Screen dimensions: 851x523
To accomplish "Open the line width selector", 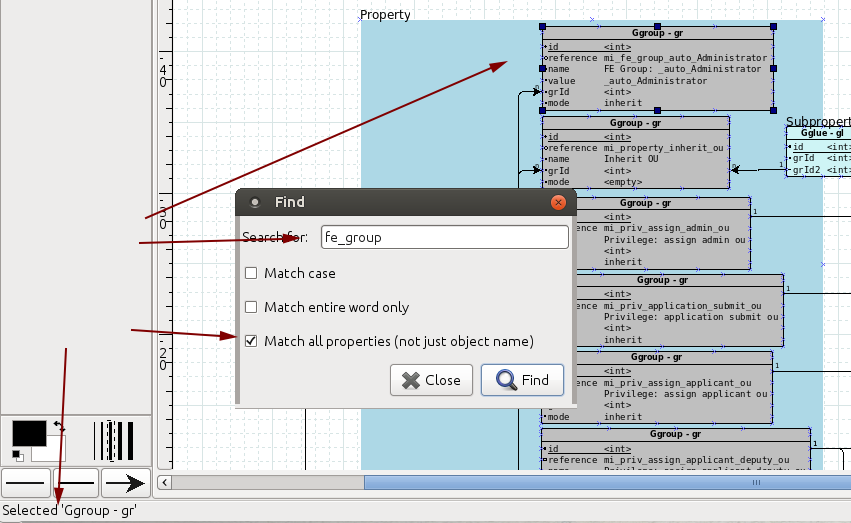I will [113, 440].
